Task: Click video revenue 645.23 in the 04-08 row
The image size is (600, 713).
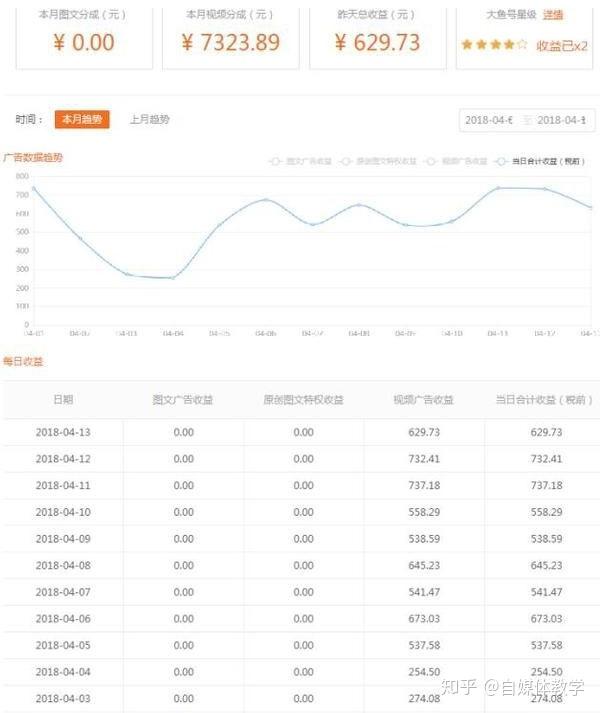Action: [x=424, y=565]
